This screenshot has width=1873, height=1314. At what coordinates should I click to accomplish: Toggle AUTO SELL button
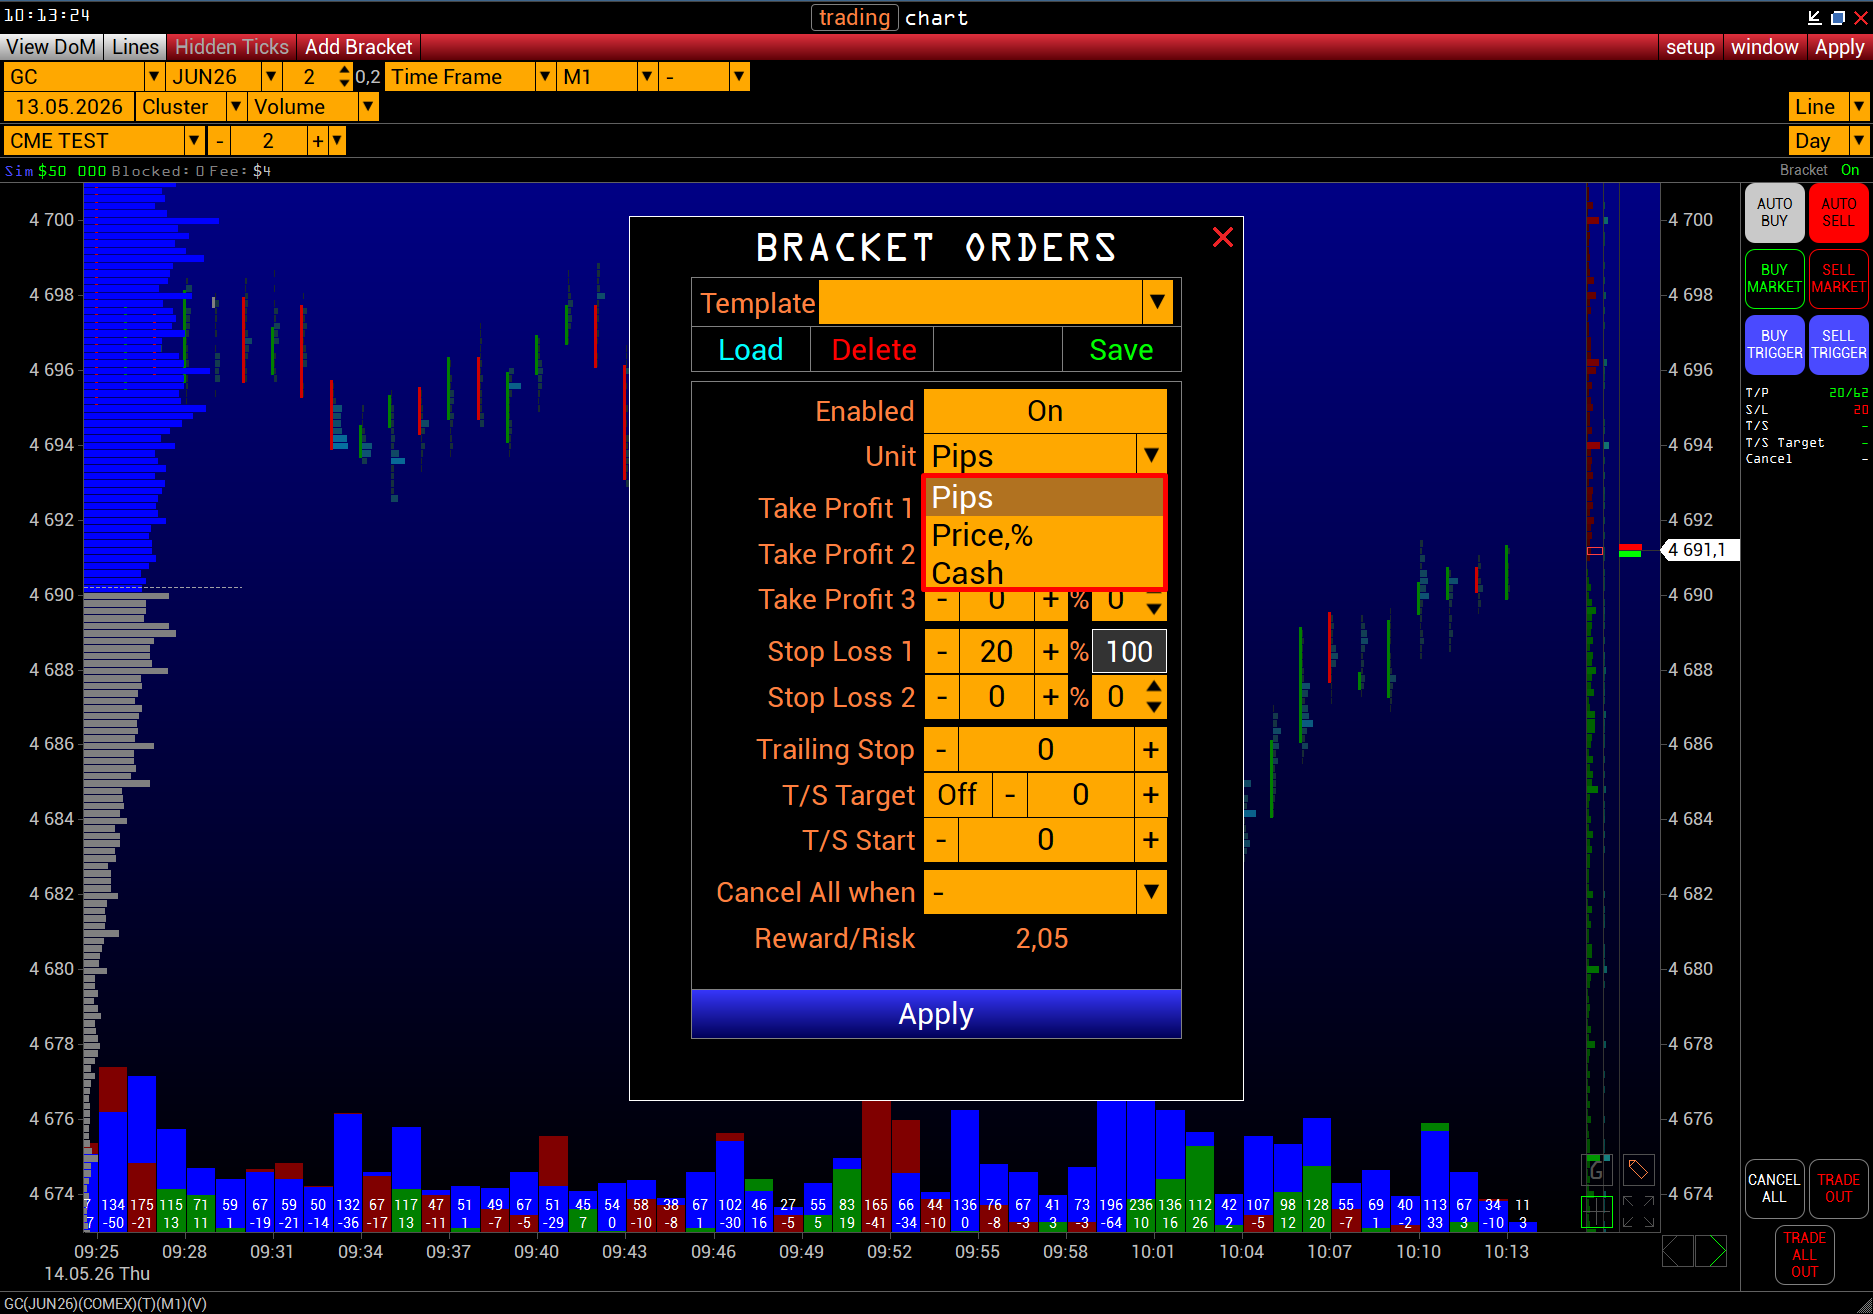(x=1838, y=212)
